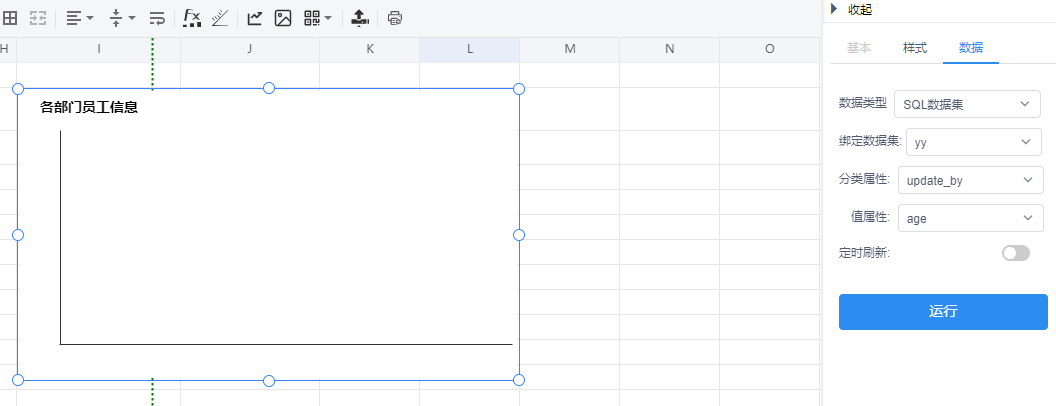This screenshot has width=1056, height=406.
Task: Open the 值属性 age dropdown
Action: [x=970, y=218]
